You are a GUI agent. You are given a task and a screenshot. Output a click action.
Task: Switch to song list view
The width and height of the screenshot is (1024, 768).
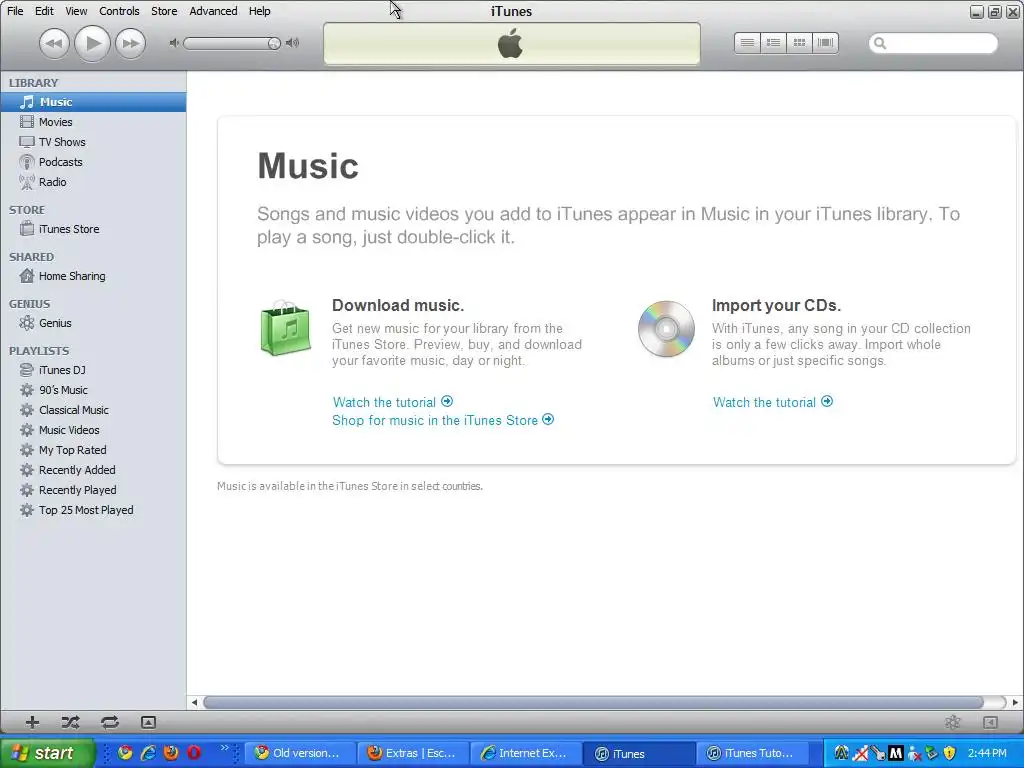click(x=747, y=43)
